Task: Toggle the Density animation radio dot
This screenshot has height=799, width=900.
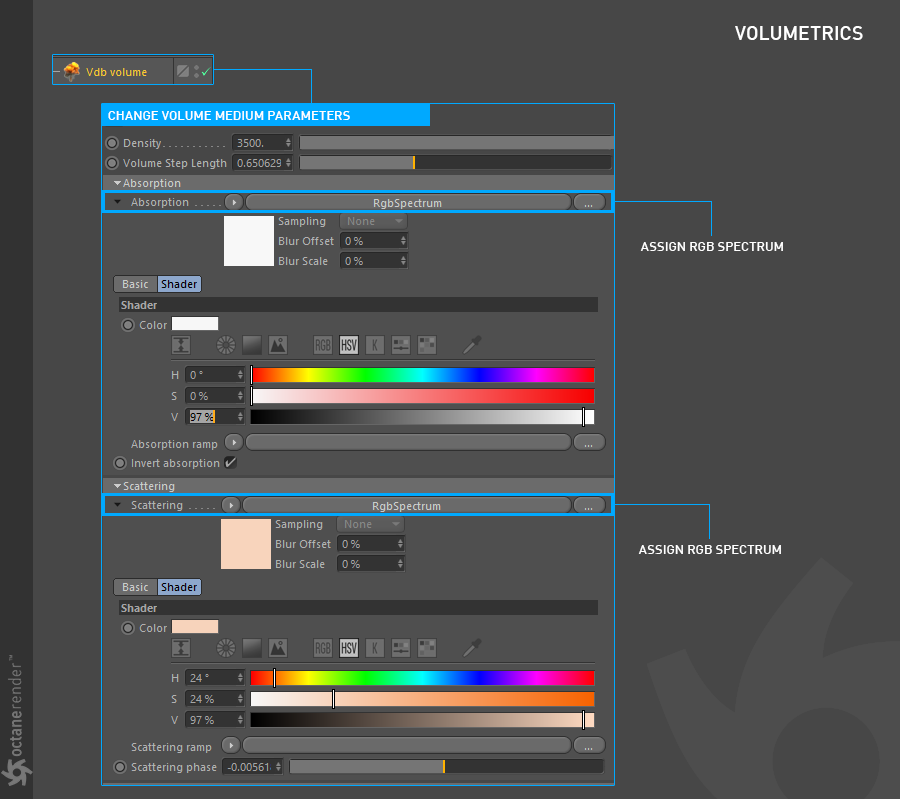Action: pyautogui.click(x=112, y=143)
